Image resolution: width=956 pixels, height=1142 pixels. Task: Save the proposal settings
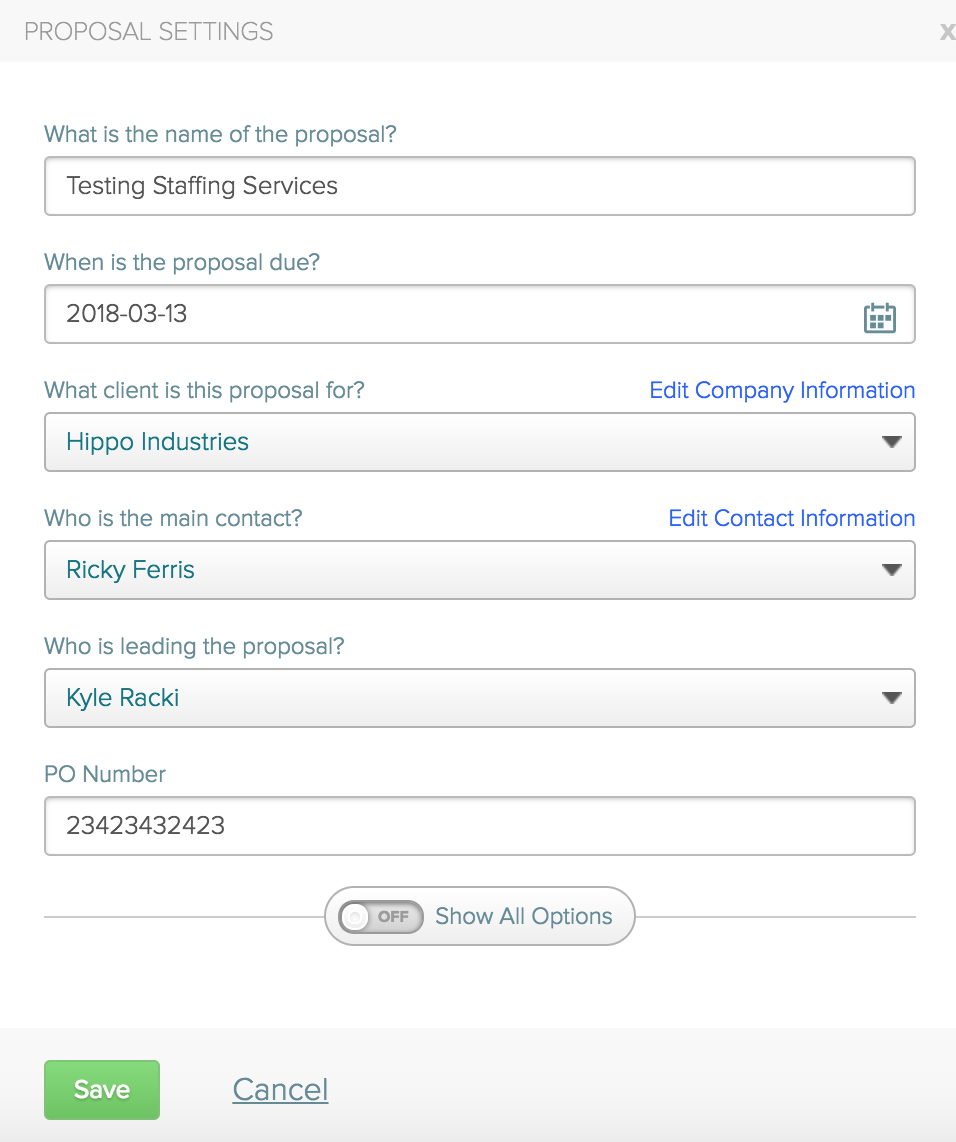coord(101,1089)
